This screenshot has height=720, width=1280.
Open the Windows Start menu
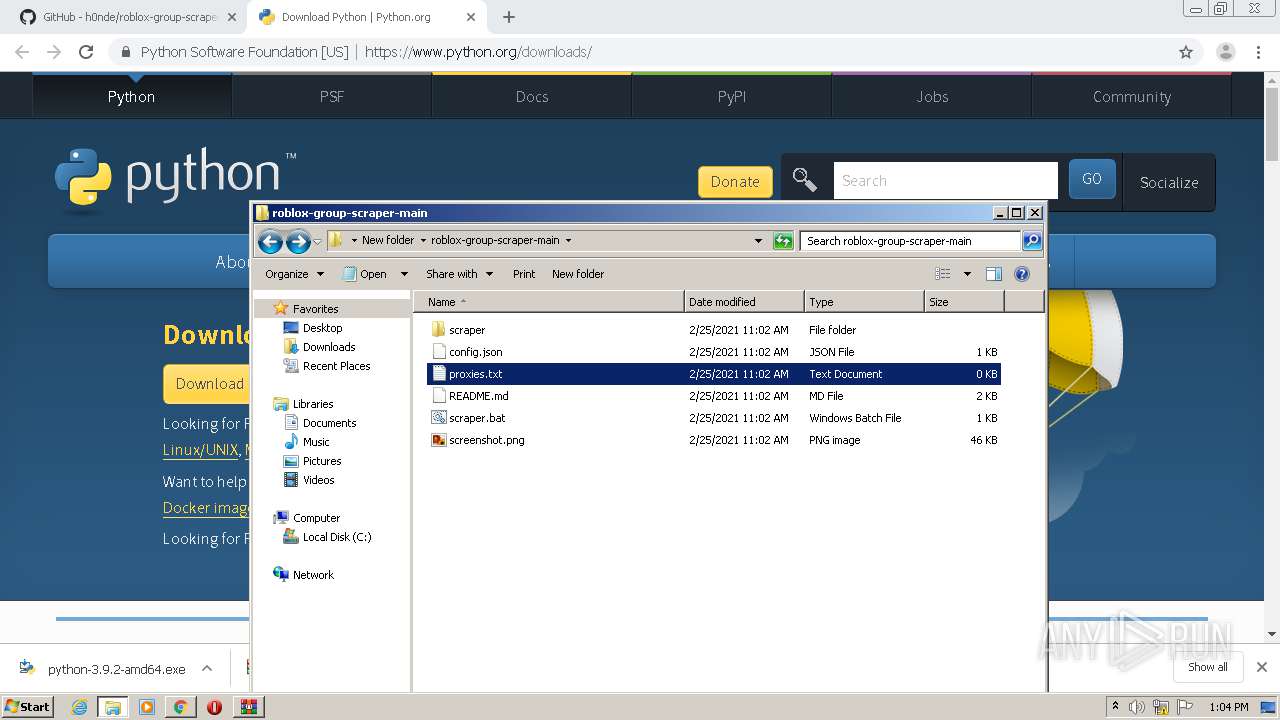(x=28, y=706)
